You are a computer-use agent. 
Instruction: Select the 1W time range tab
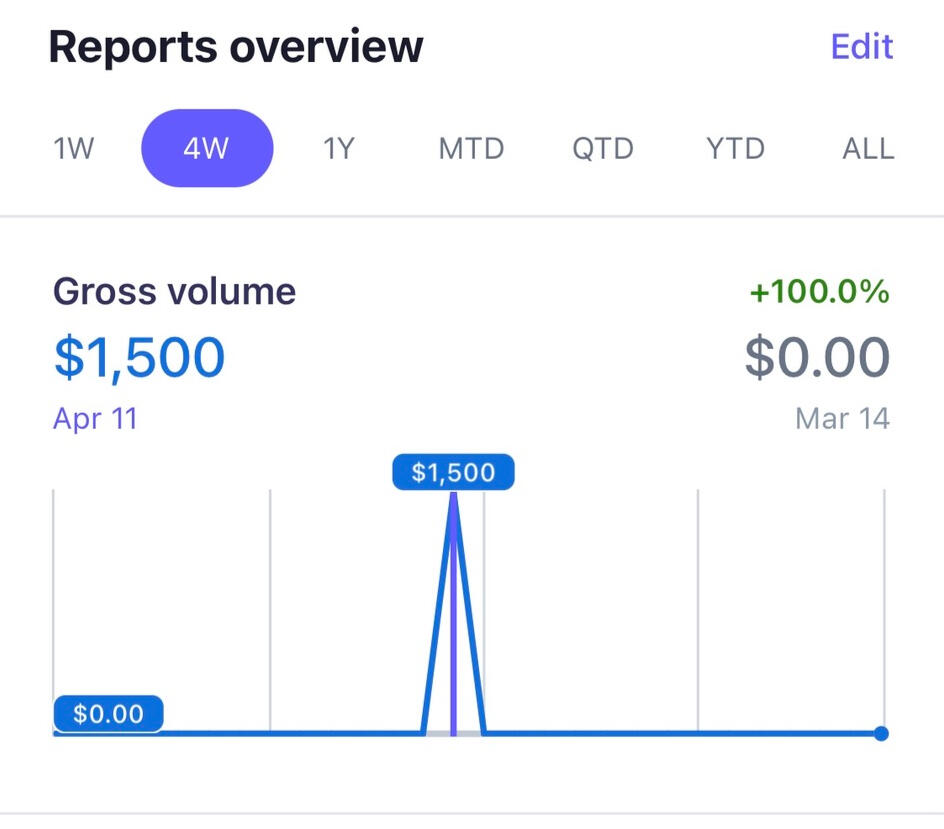(73, 149)
